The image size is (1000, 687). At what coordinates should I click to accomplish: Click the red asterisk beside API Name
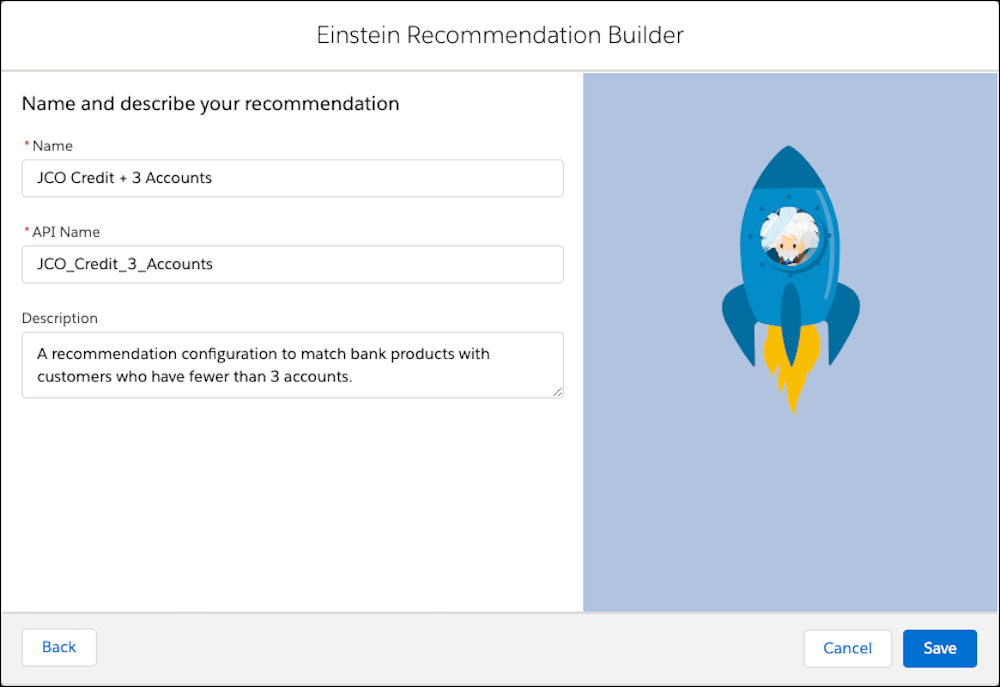click(x=27, y=232)
